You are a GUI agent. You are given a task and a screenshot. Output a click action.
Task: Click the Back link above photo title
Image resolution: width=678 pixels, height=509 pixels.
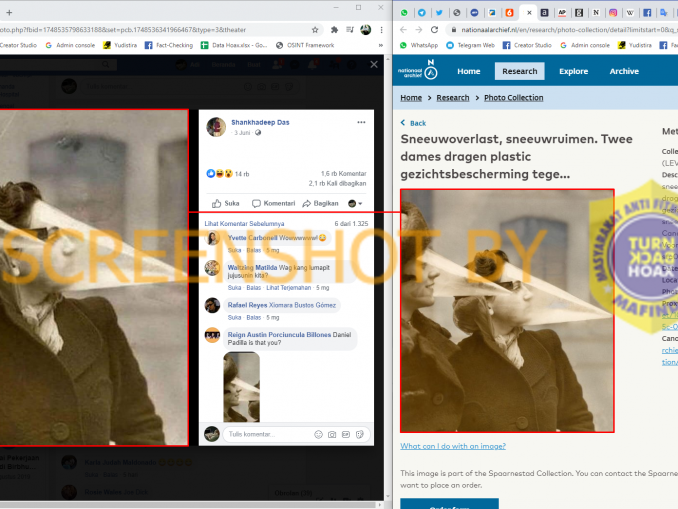tap(413, 123)
